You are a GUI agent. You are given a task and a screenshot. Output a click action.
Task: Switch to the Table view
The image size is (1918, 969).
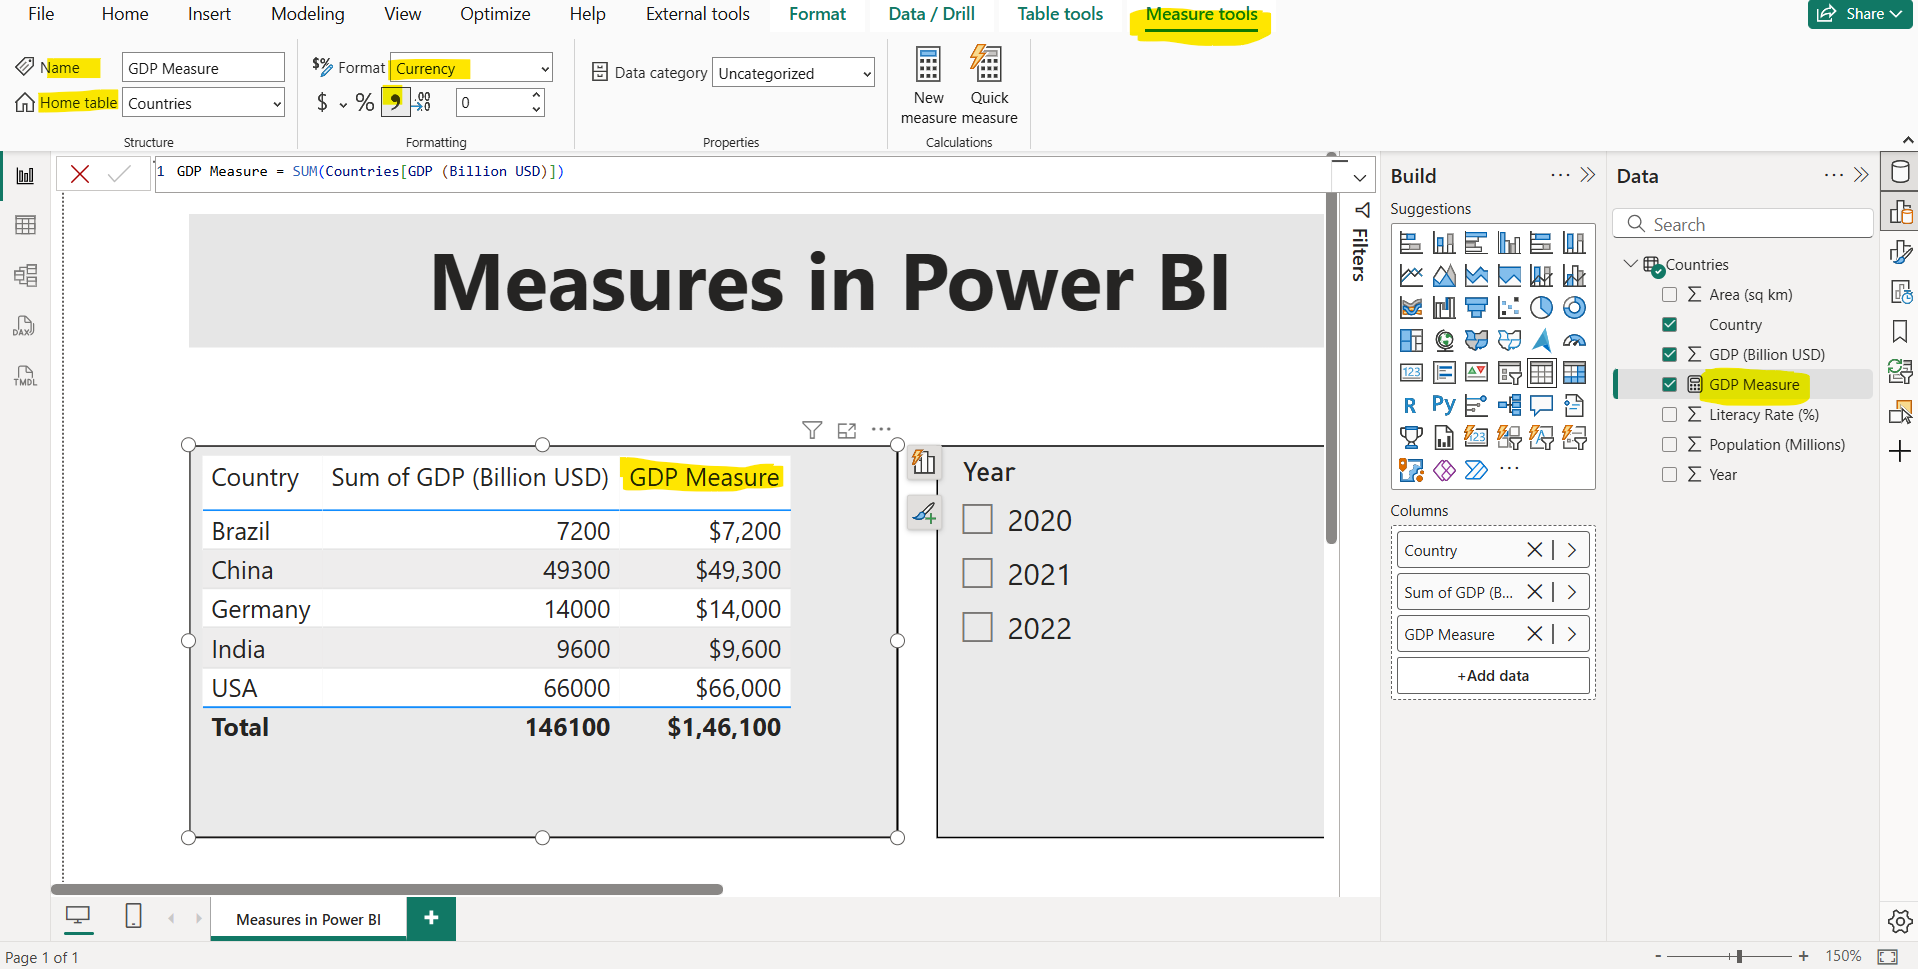click(x=25, y=224)
